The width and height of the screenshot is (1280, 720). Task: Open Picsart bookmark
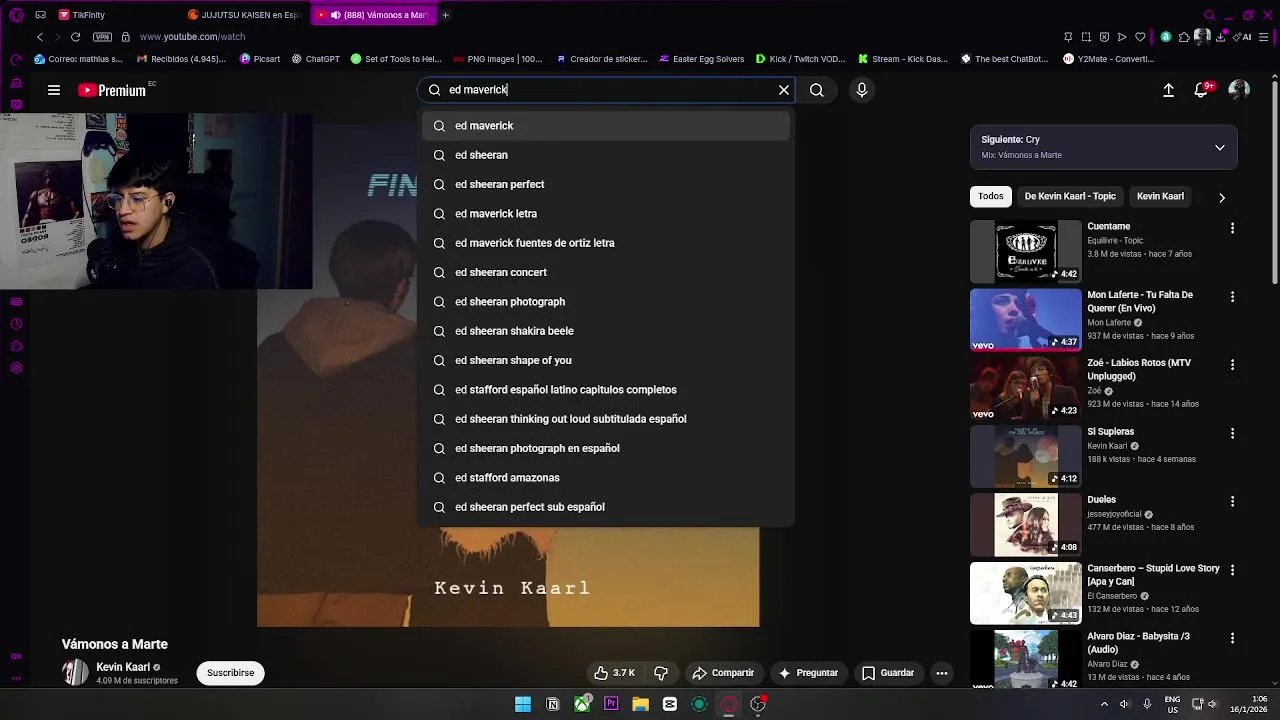click(x=260, y=59)
